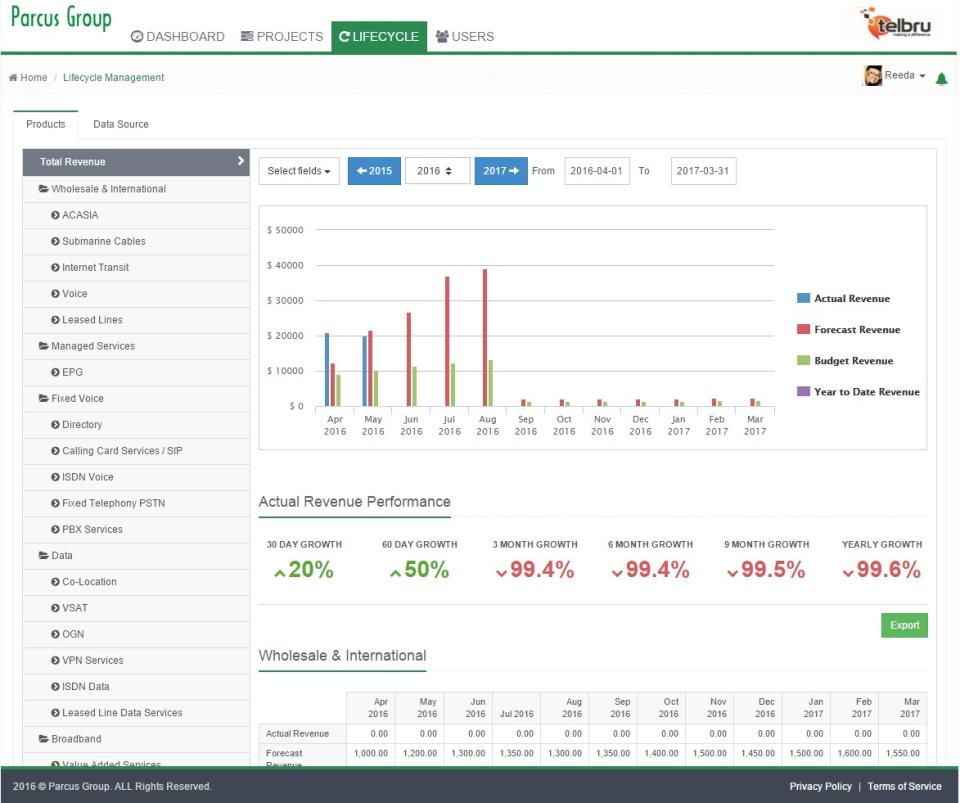Click the telbru logo
Screen dimensions: 960x803
click(x=895, y=23)
